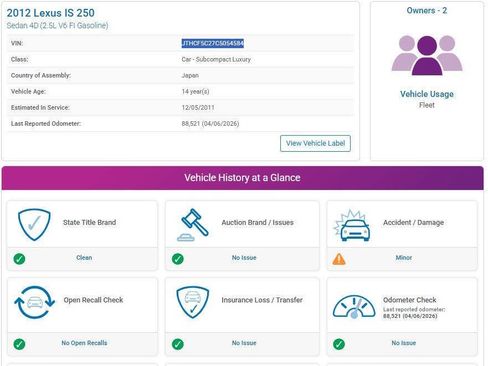Screen dimensions: 488x366
Task: Open the Minor accident status link
Action: click(404, 258)
